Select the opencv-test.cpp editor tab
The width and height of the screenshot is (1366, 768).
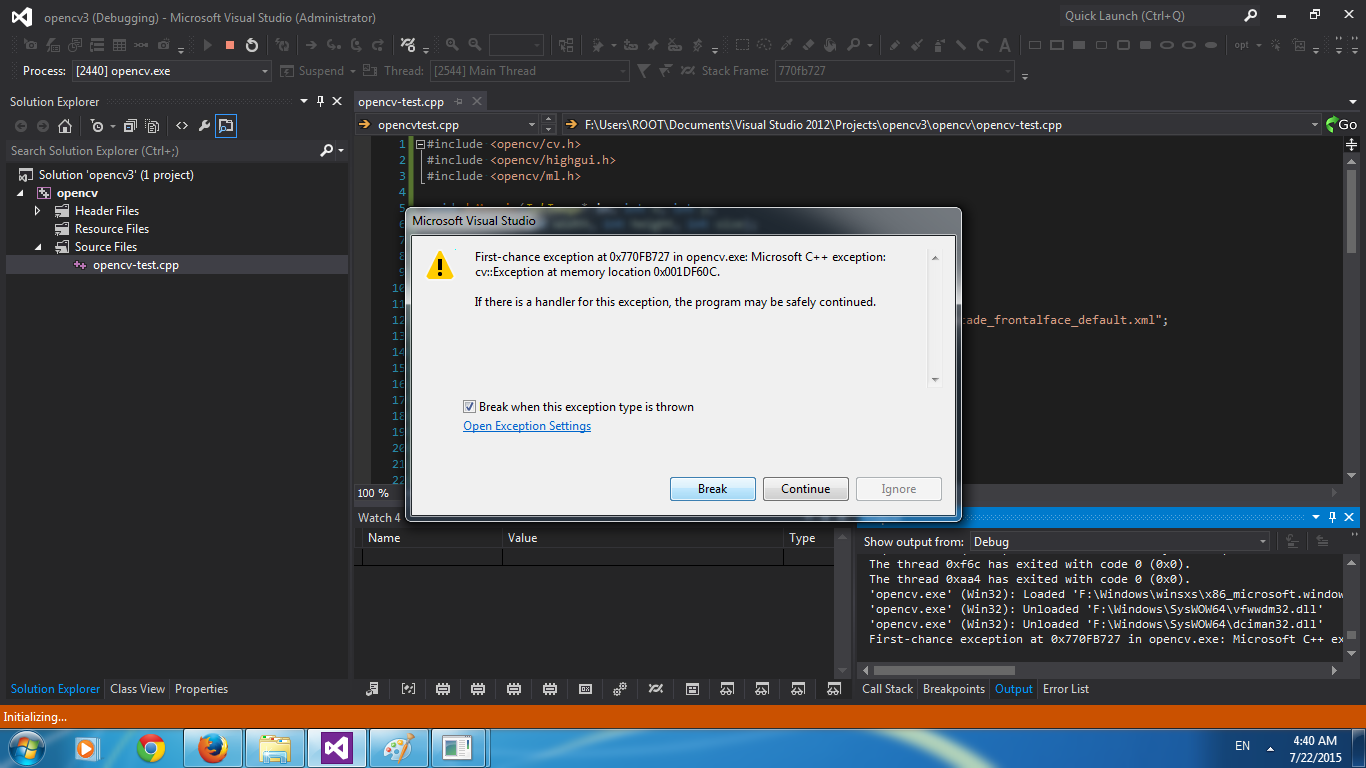pos(401,102)
